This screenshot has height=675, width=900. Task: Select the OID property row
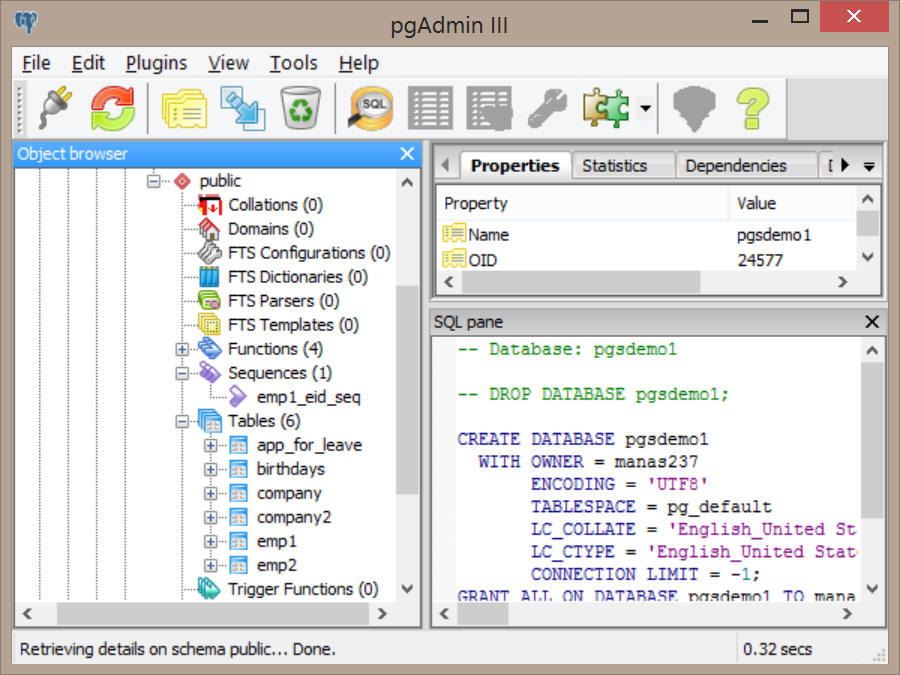point(647,260)
